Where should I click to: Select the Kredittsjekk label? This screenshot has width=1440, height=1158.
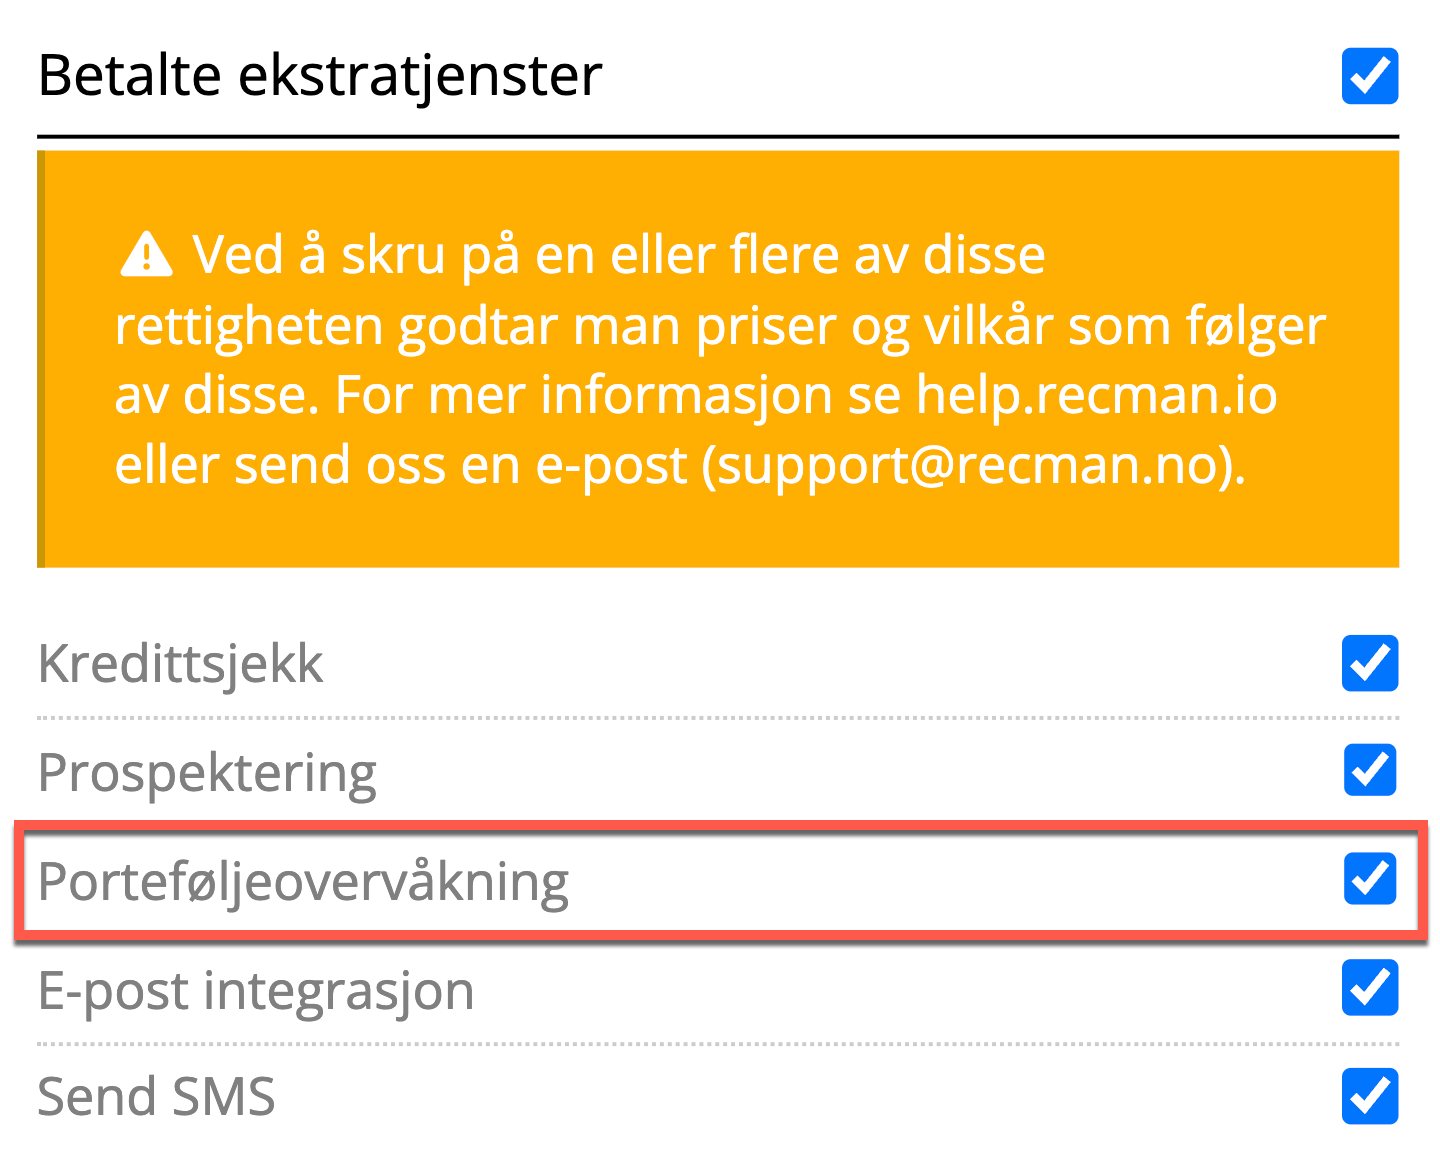point(180,664)
